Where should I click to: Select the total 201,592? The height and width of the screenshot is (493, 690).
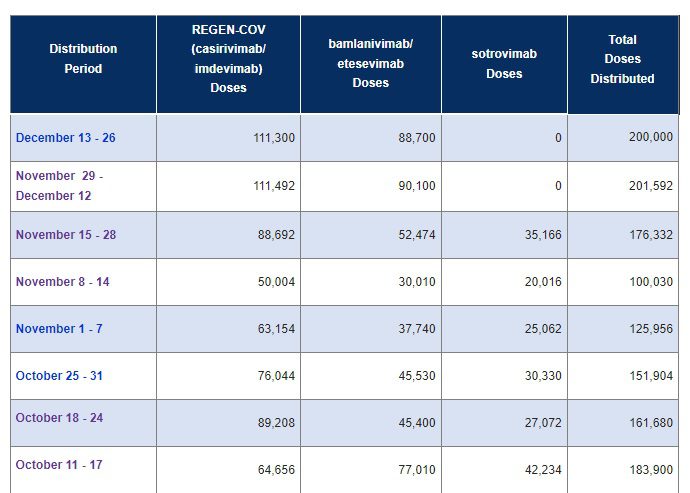pyautogui.click(x=651, y=186)
